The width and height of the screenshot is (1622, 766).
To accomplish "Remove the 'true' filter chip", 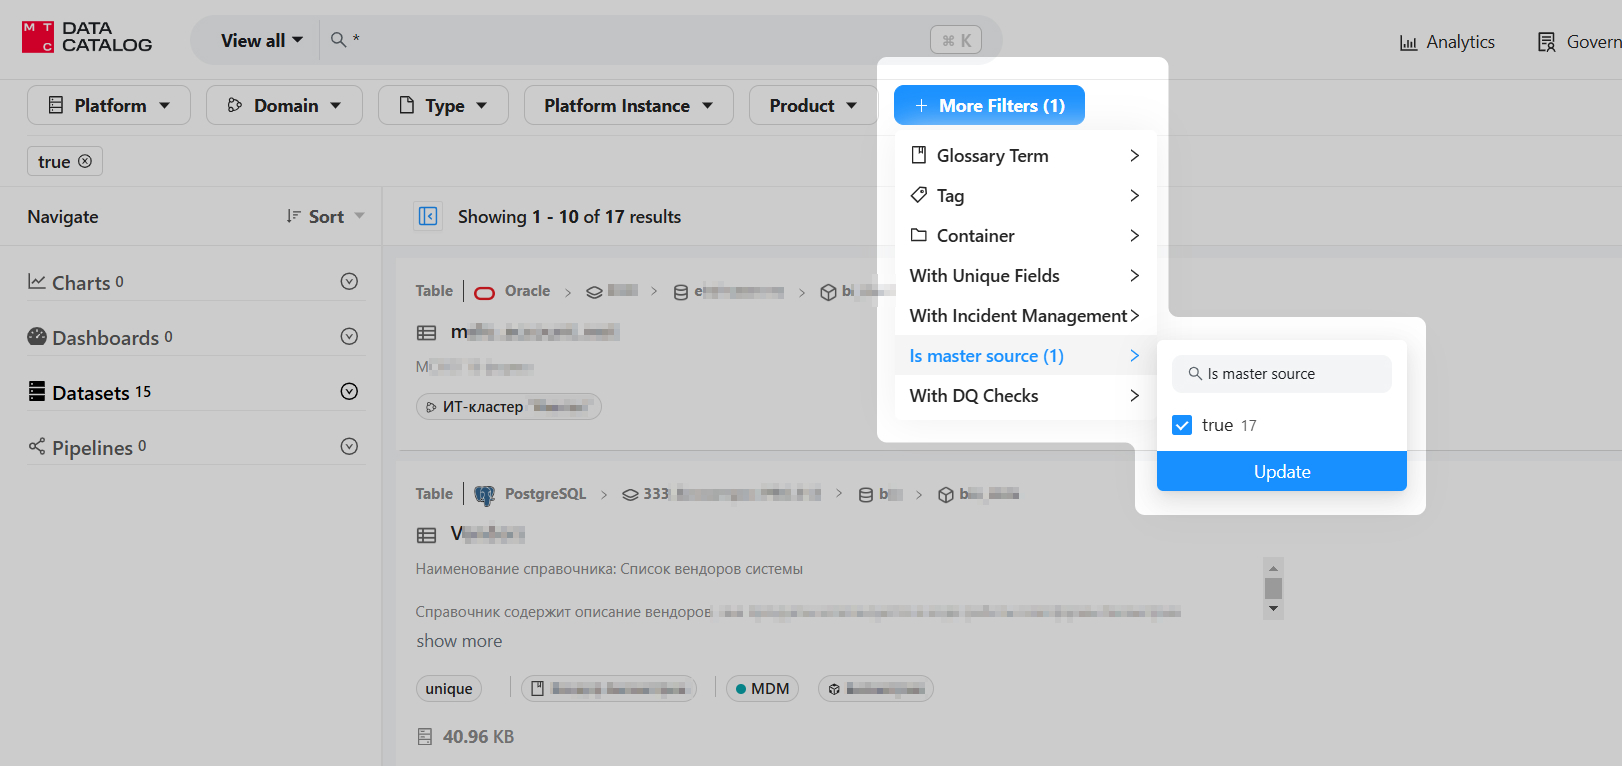I will pyautogui.click(x=85, y=161).
